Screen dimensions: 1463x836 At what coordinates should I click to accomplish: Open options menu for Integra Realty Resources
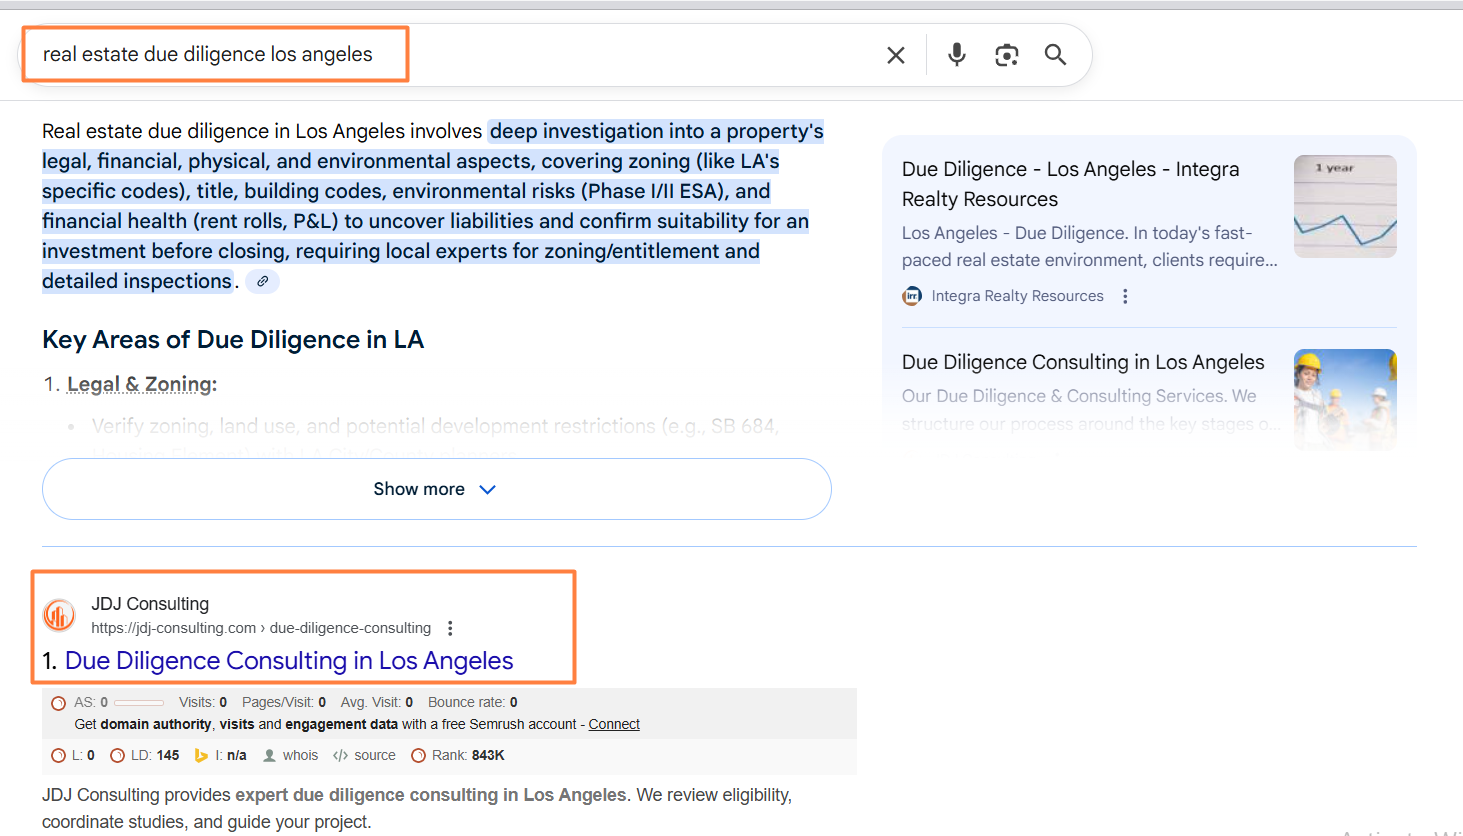(1125, 296)
